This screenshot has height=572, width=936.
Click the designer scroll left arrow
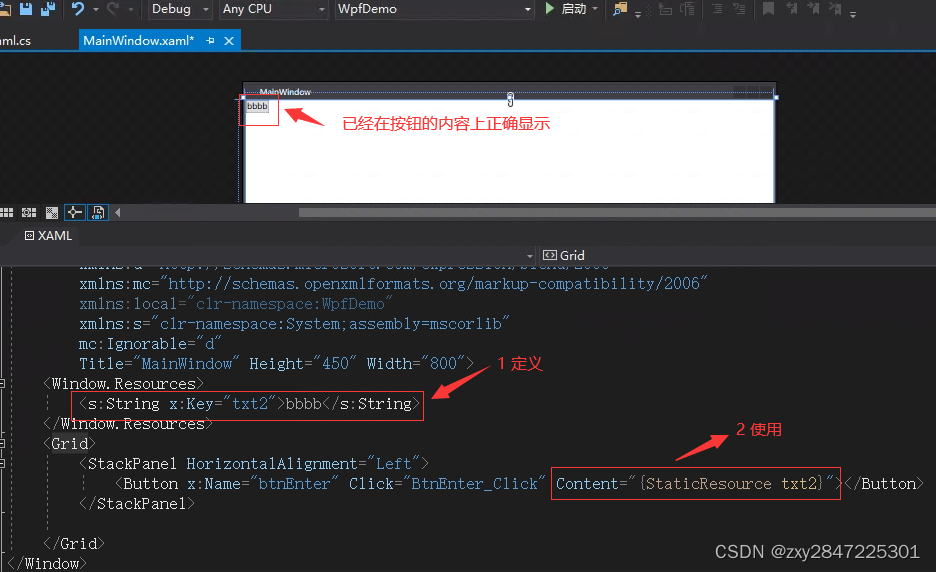click(x=118, y=213)
